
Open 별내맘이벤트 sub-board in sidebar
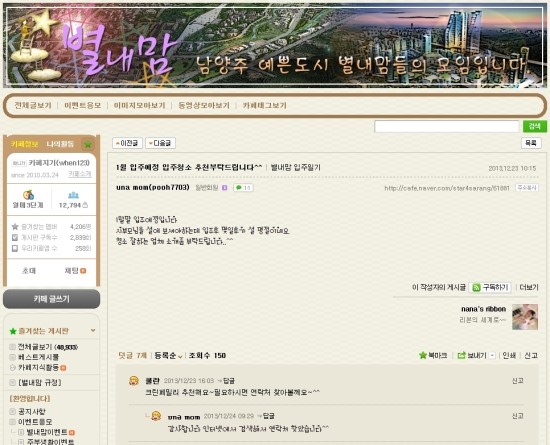pos(47,432)
